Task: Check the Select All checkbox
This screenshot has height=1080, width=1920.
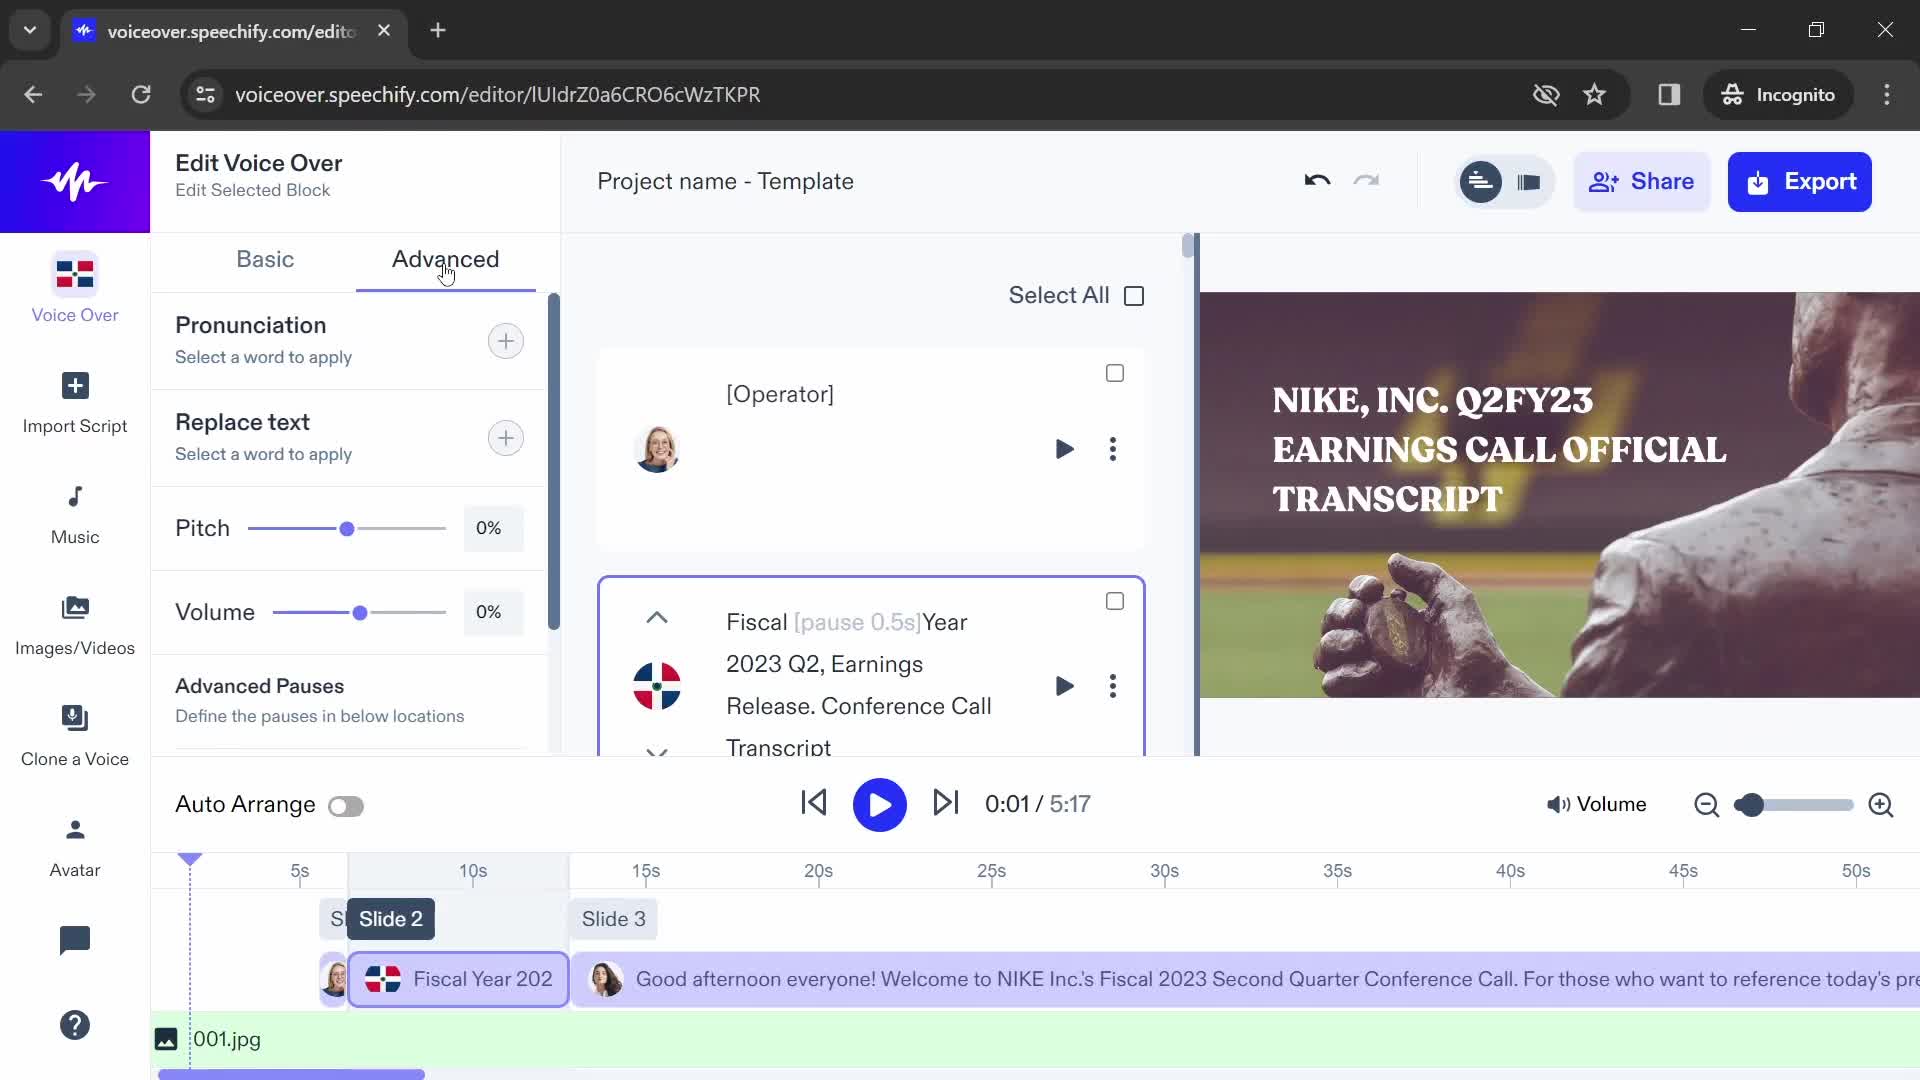Action: [1135, 295]
